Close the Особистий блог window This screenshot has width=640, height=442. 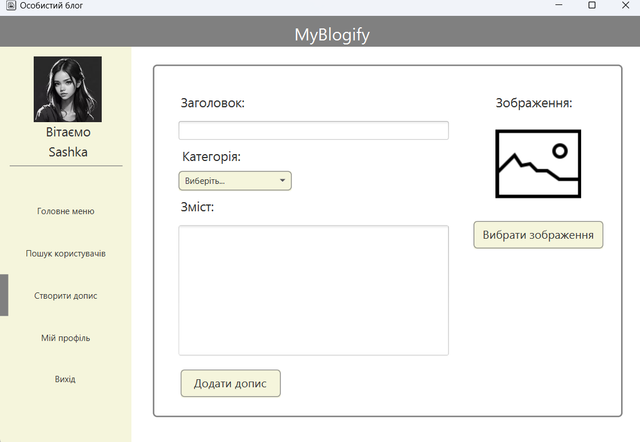click(x=625, y=5)
